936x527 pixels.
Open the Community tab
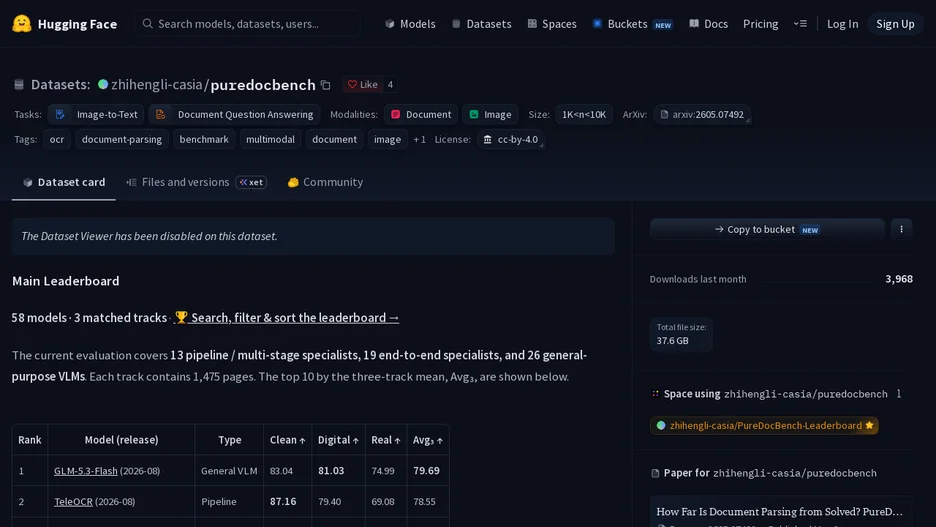click(x=325, y=183)
